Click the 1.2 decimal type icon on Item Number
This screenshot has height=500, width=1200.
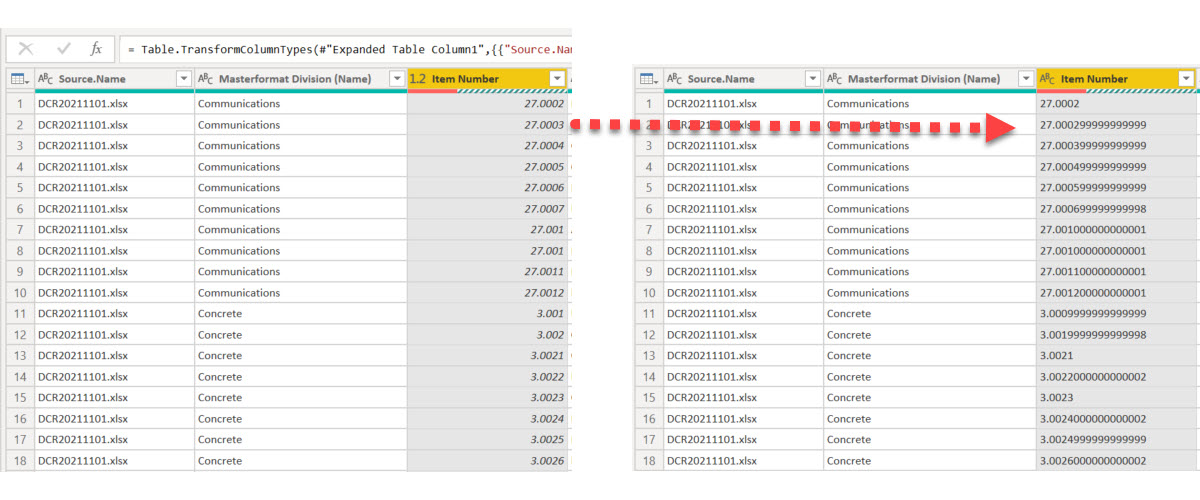[418, 79]
